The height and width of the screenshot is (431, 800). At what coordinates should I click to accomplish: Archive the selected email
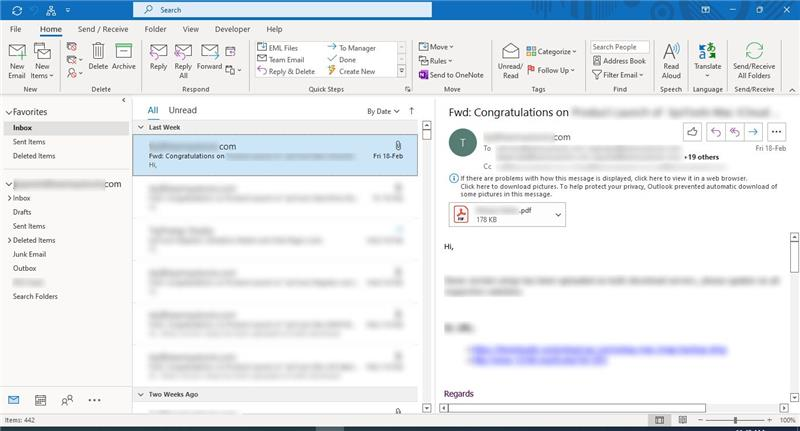[x=123, y=57]
